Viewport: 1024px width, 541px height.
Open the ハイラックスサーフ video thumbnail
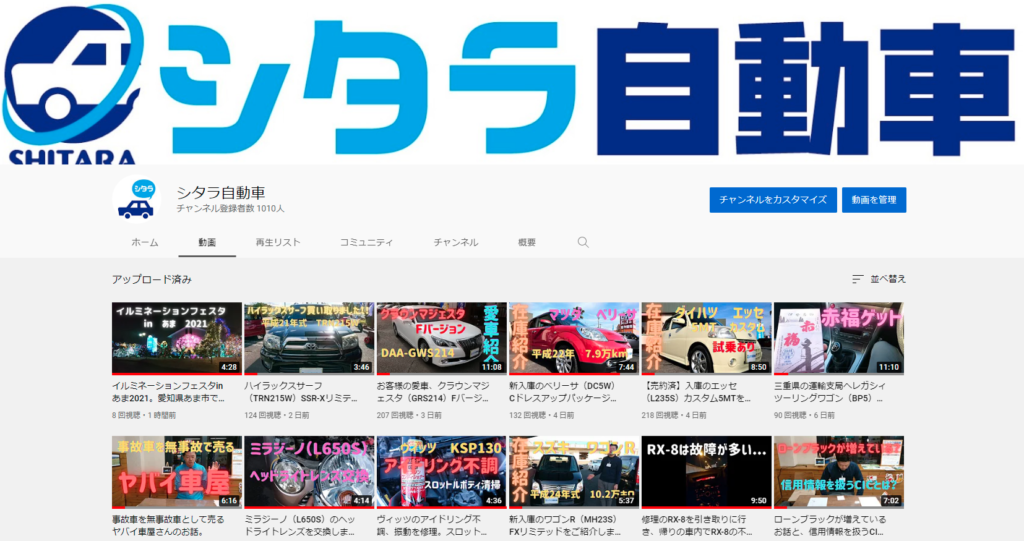pyautogui.click(x=309, y=338)
